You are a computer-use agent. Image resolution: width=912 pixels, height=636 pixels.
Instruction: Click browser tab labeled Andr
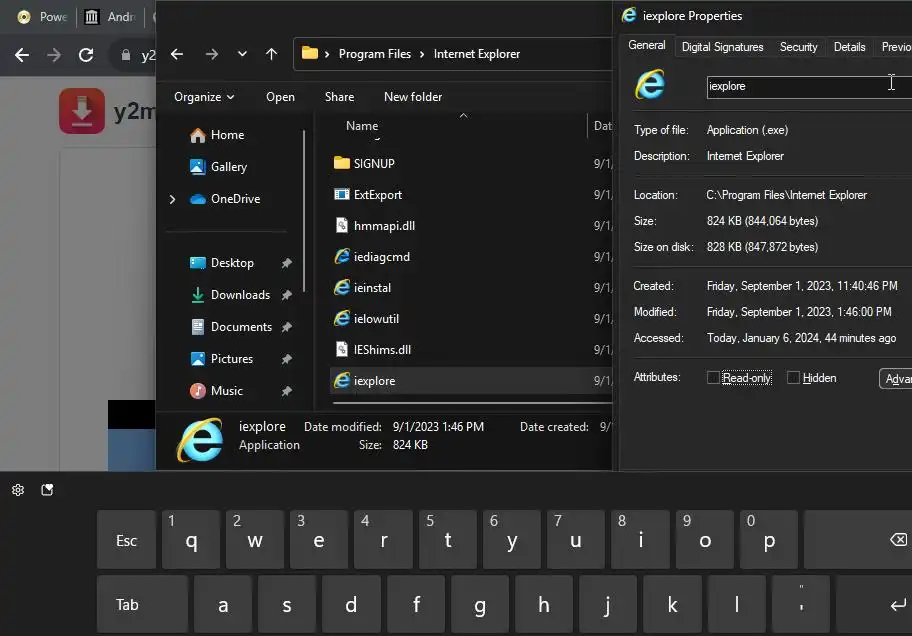pos(111,17)
